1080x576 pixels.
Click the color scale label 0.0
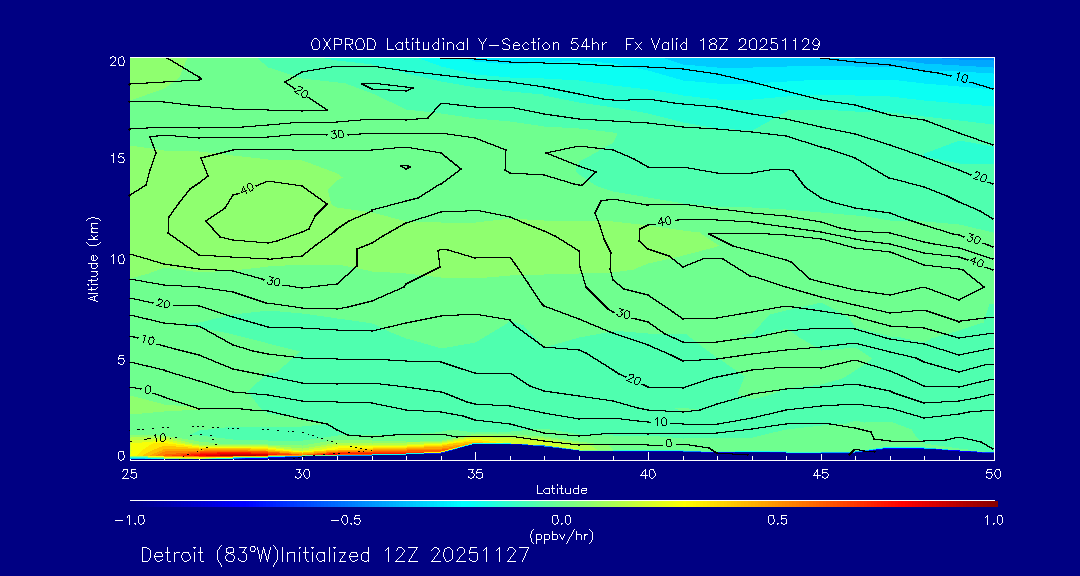(x=562, y=520)
